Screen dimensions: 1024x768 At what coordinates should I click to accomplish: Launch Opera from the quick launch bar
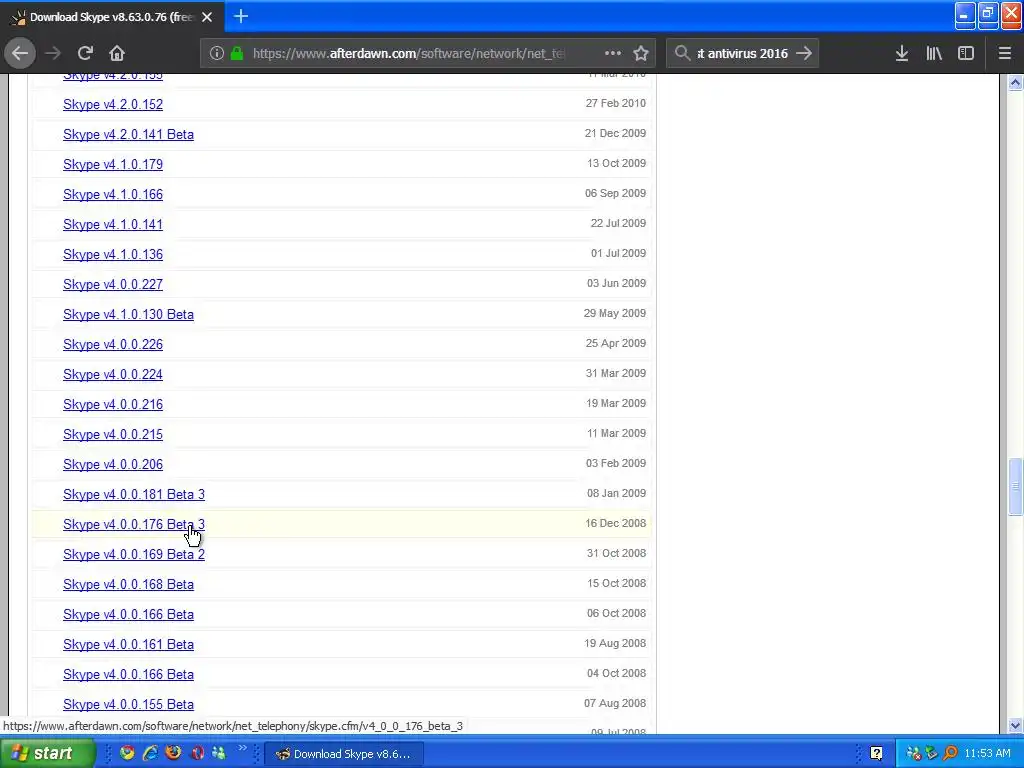197,754
